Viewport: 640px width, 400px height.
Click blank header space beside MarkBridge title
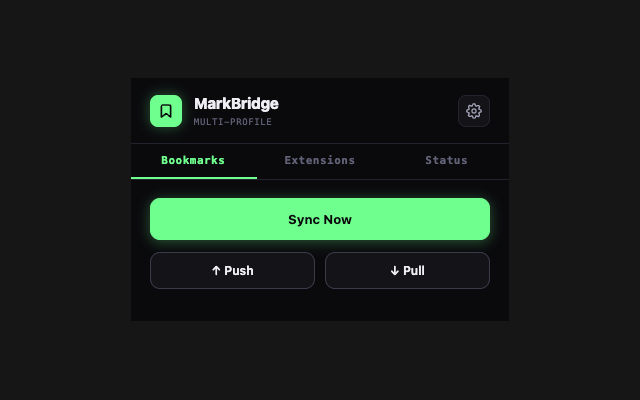coord(367,111)
